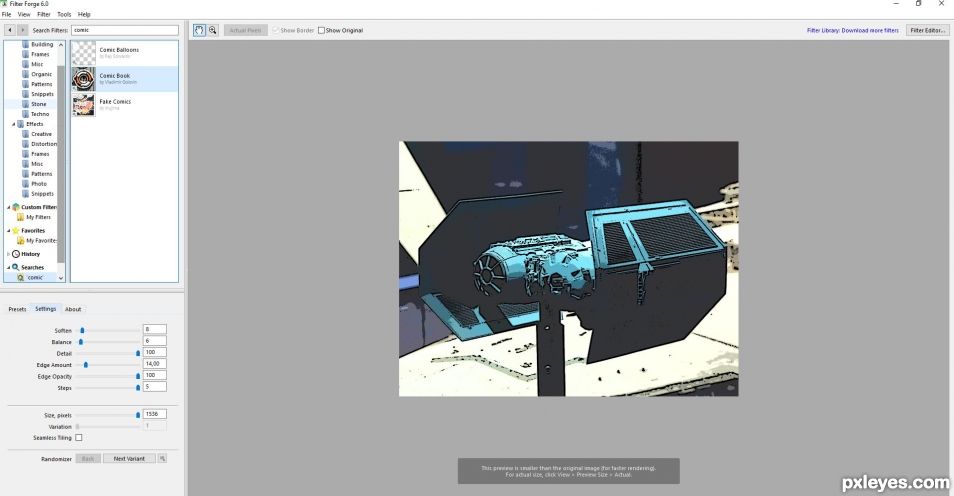Viewport: 954px width, 496px height.
Task: Click the Next Variant button
Action: pos(129,458)
